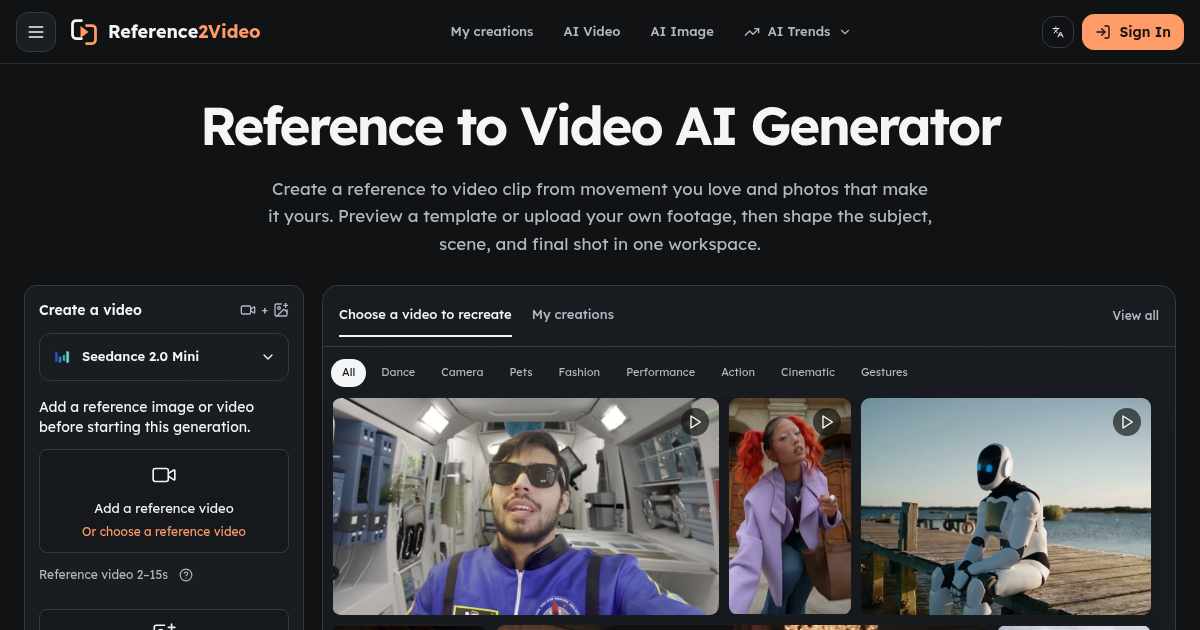This screenshot has height=630, width=1200.
Task: Click the Seedance model bars icon
Action: (x=62, y=357)
